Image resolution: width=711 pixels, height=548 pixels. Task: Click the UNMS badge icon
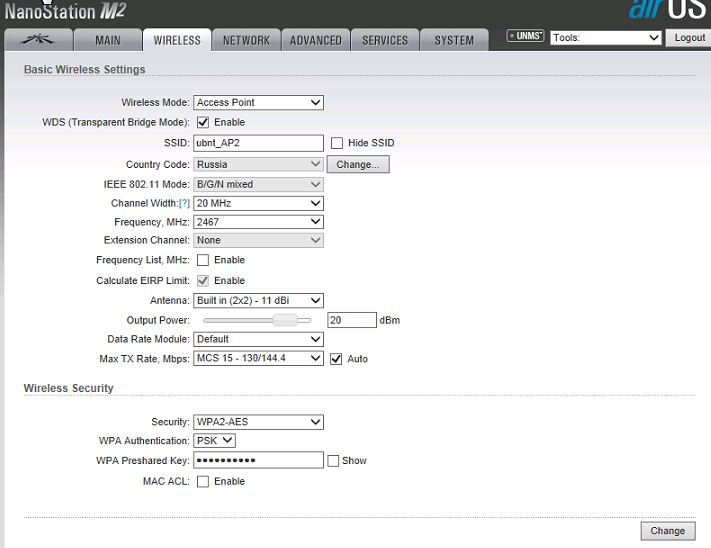click(x=525, y=37)
